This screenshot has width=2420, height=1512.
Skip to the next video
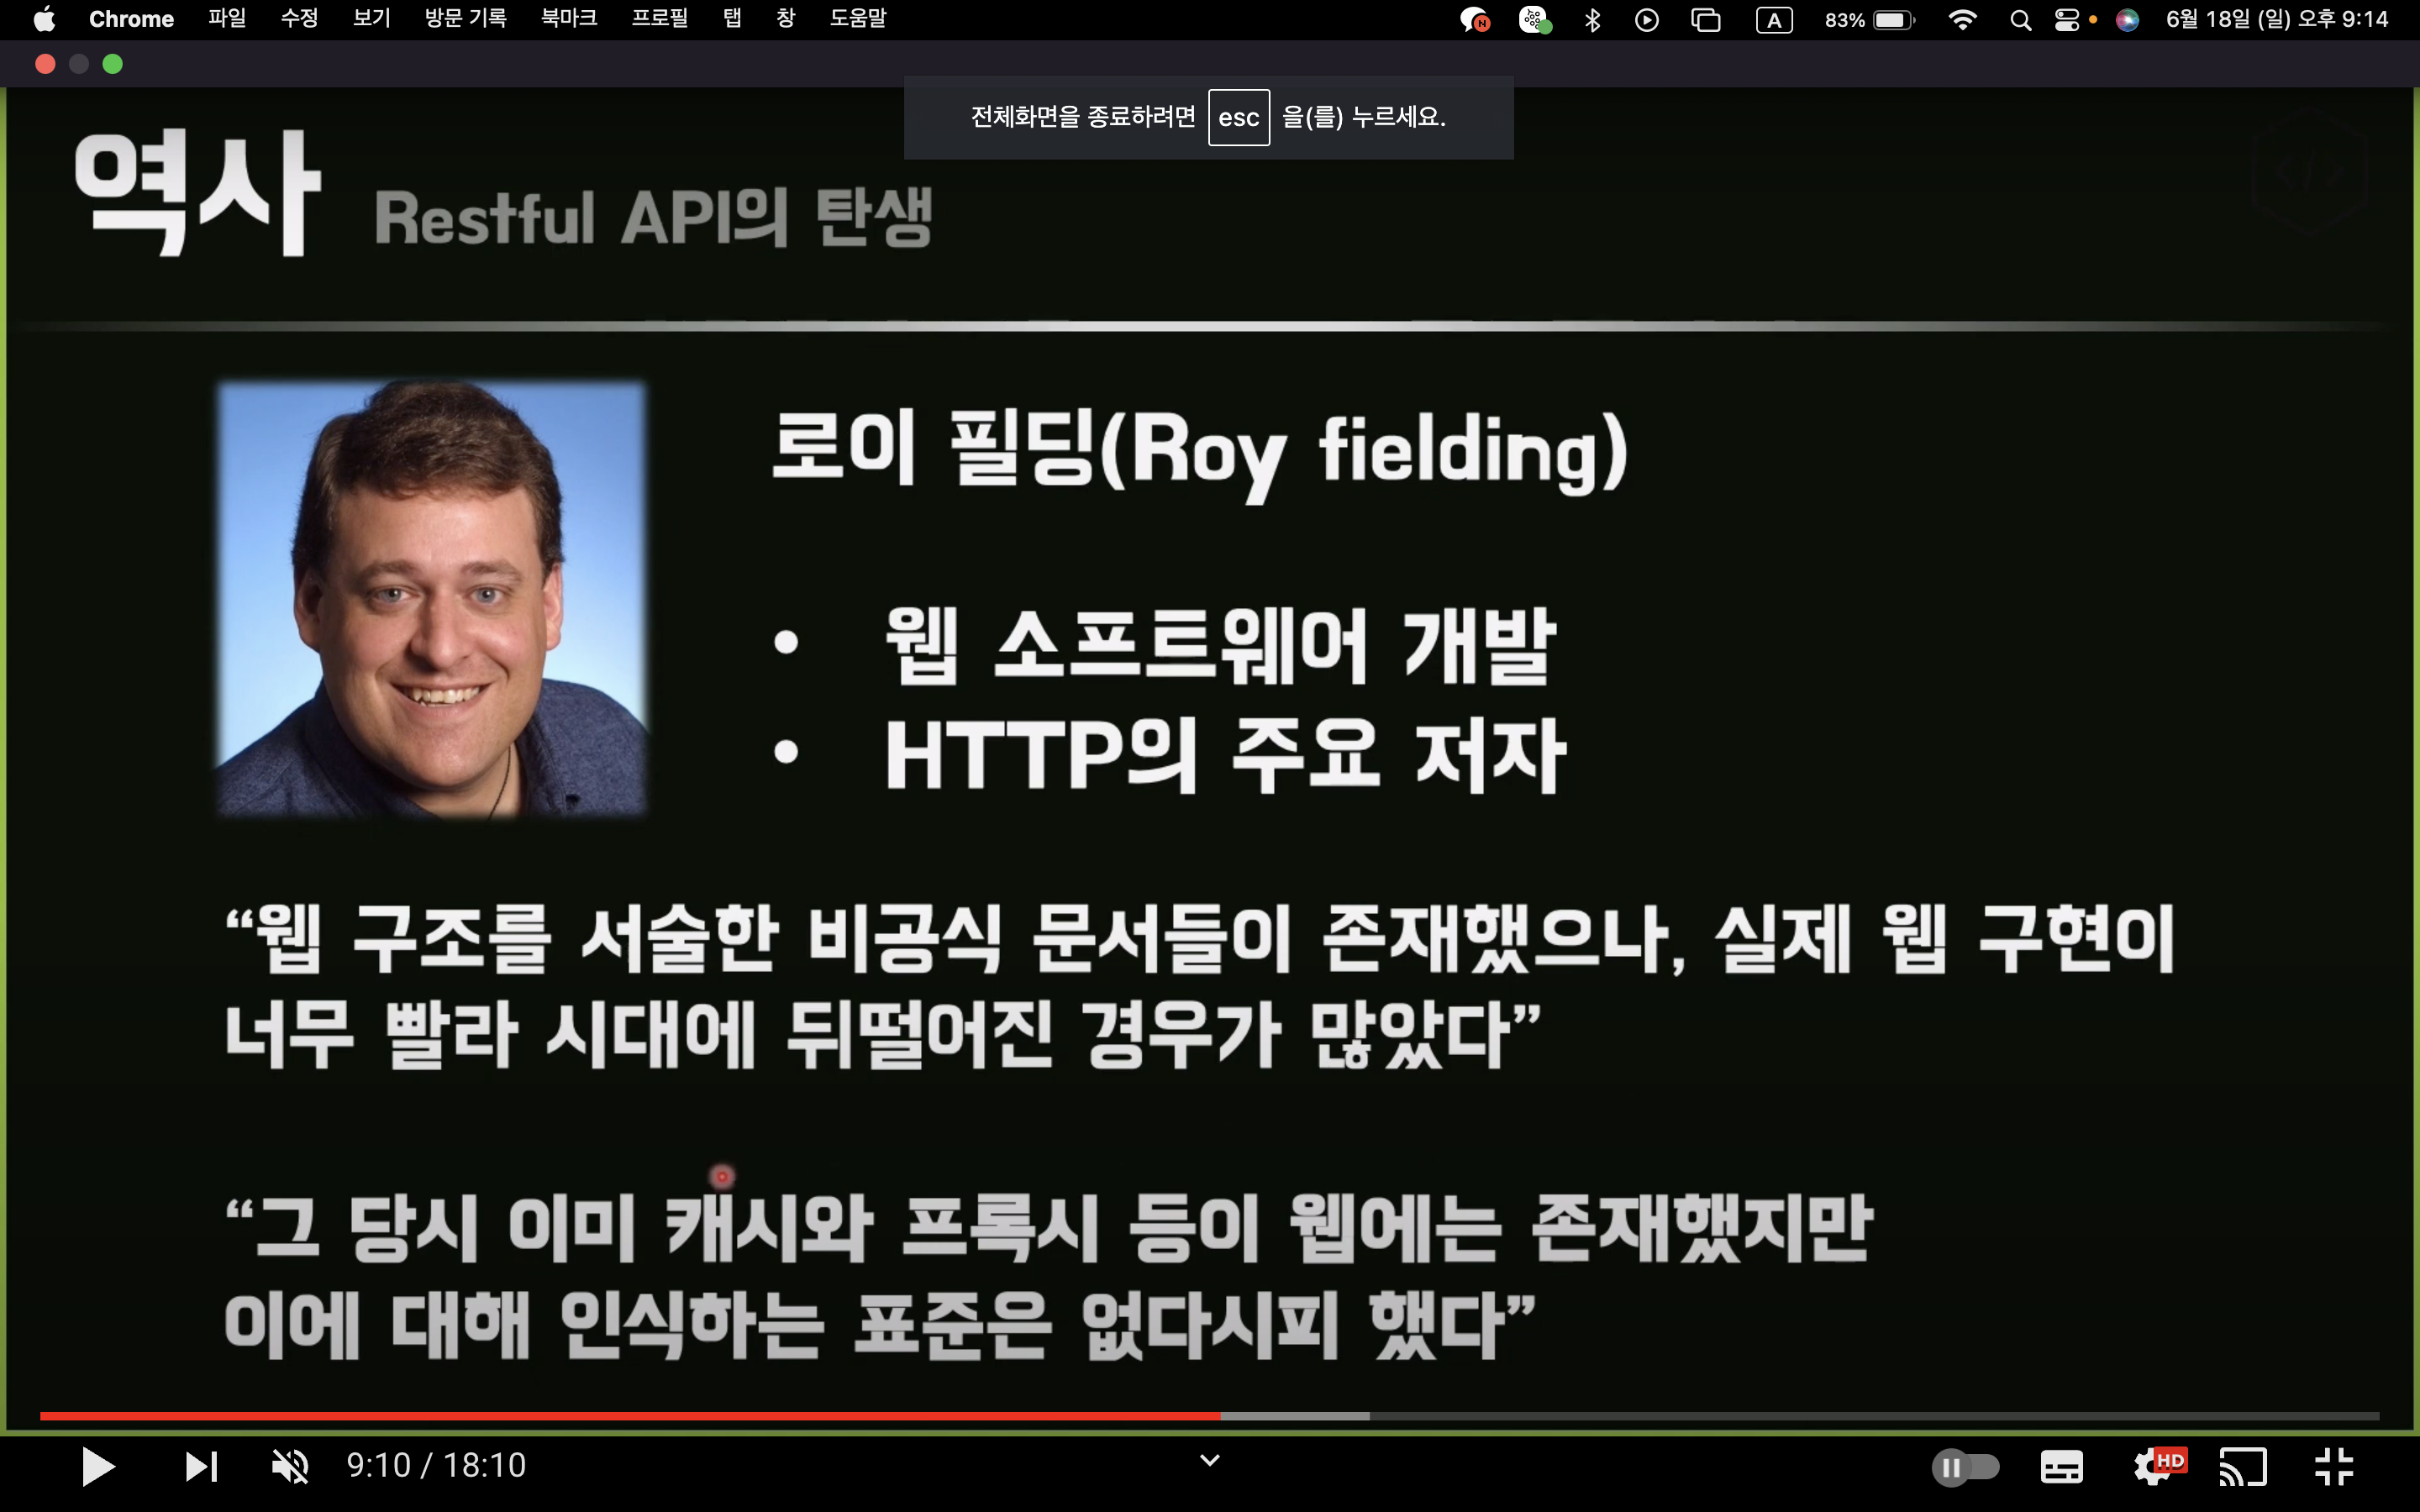pos(201,1466)
